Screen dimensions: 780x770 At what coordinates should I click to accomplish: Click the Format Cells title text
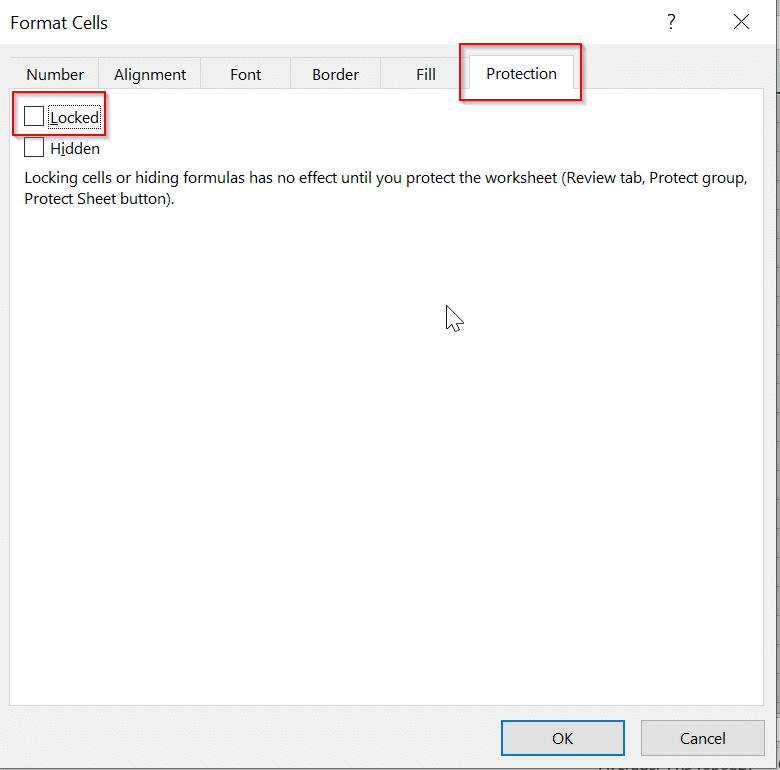(x=59, y=22)
